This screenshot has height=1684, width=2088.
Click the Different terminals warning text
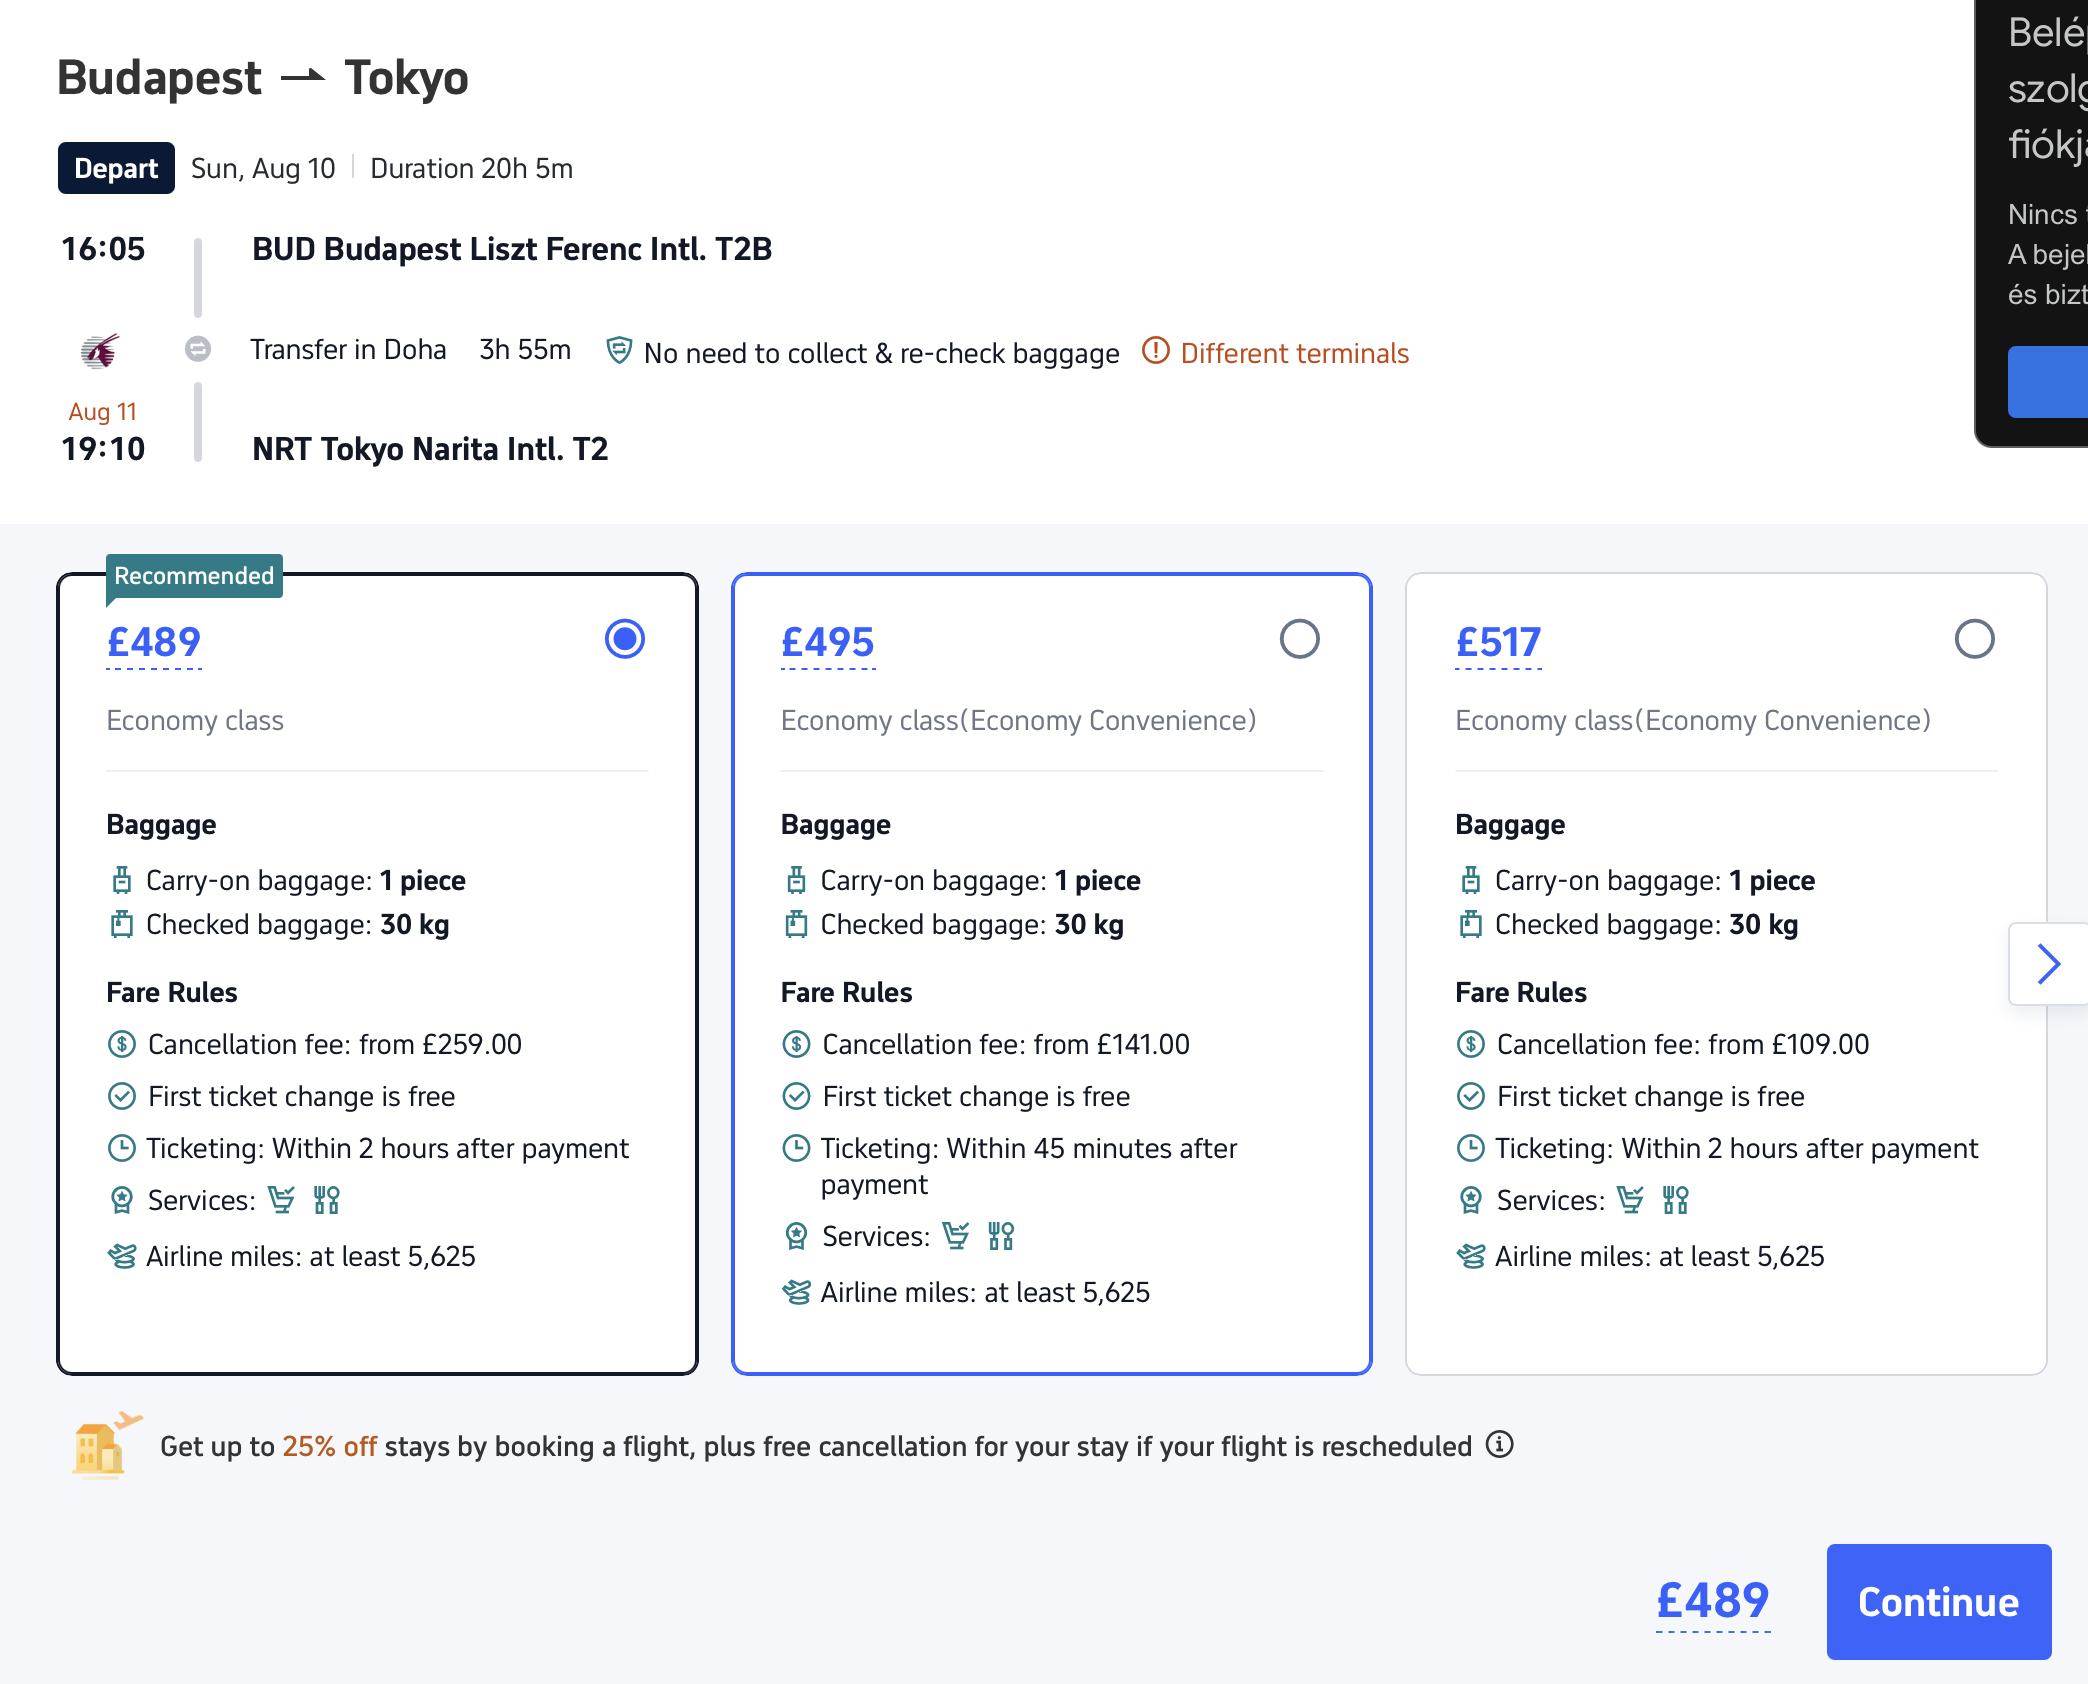[x=1294, y=353]
